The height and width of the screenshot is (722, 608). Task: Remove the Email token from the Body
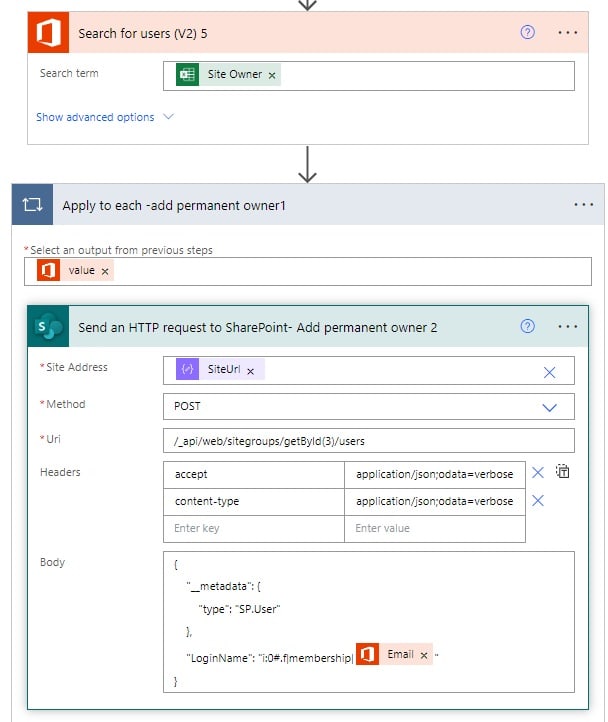pyautogui.click(x=424, y=656)
